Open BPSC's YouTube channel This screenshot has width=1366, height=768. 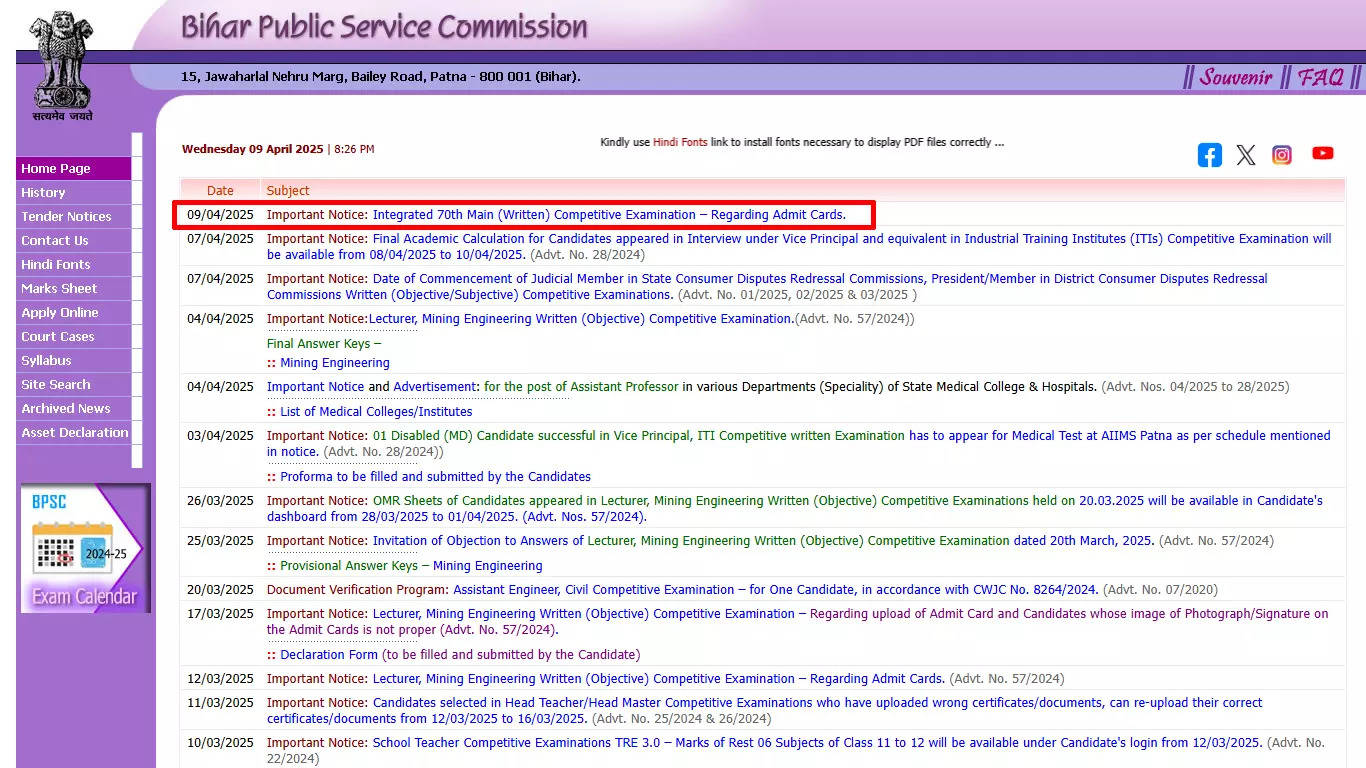[1322, 153]
